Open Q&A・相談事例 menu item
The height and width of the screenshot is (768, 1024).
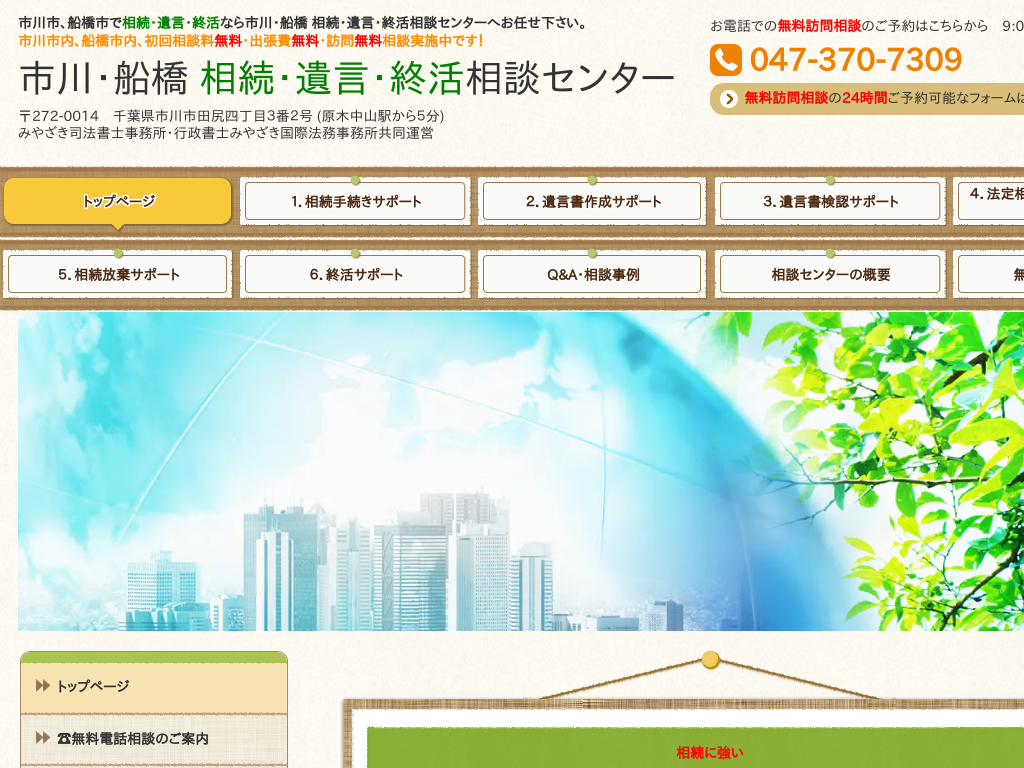coord(592,274)
